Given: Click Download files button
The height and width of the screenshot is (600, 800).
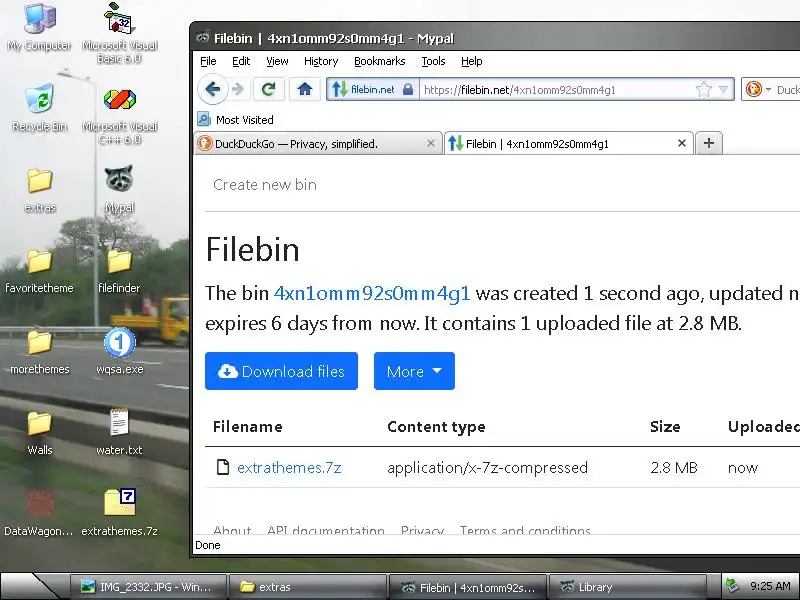Looking at the screenshot, I should point(281,371).
